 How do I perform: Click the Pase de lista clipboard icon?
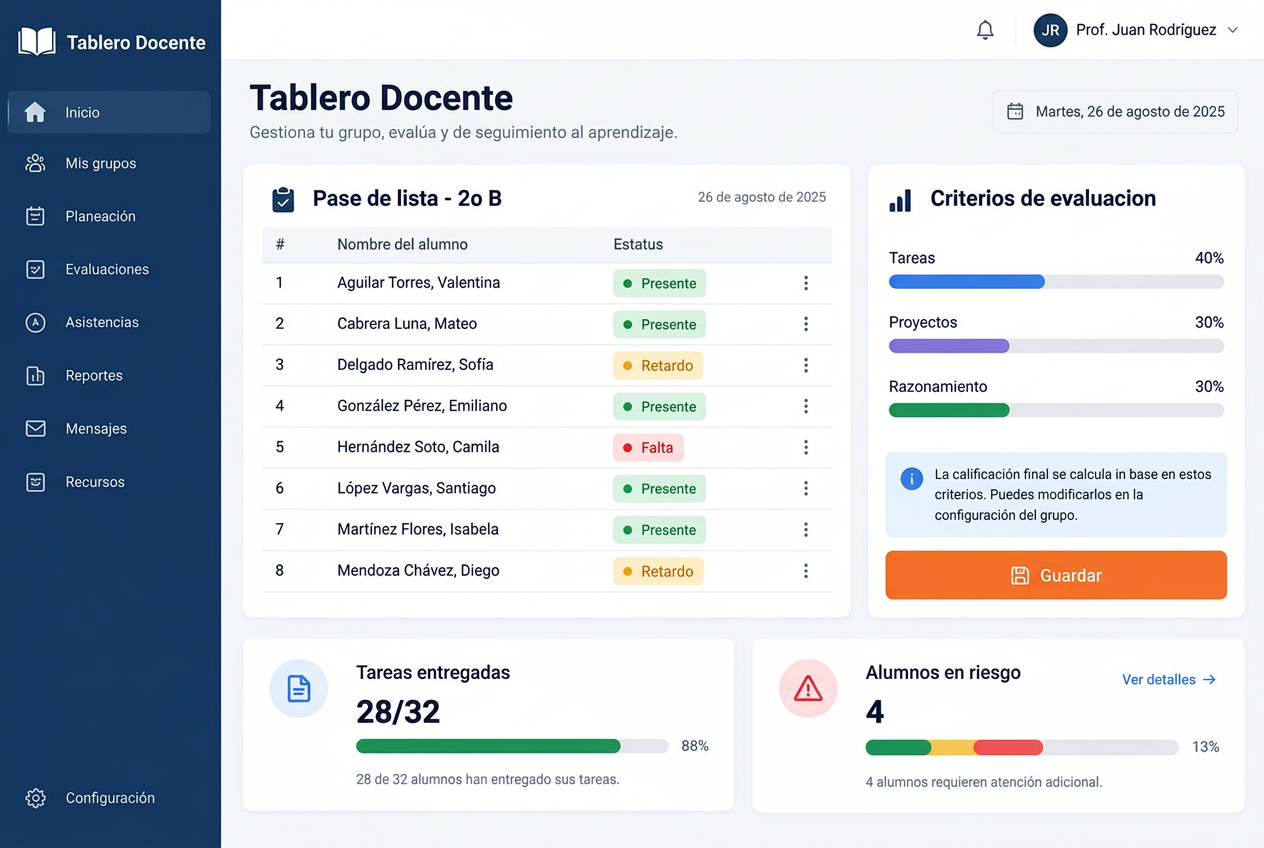pos(283,199)
